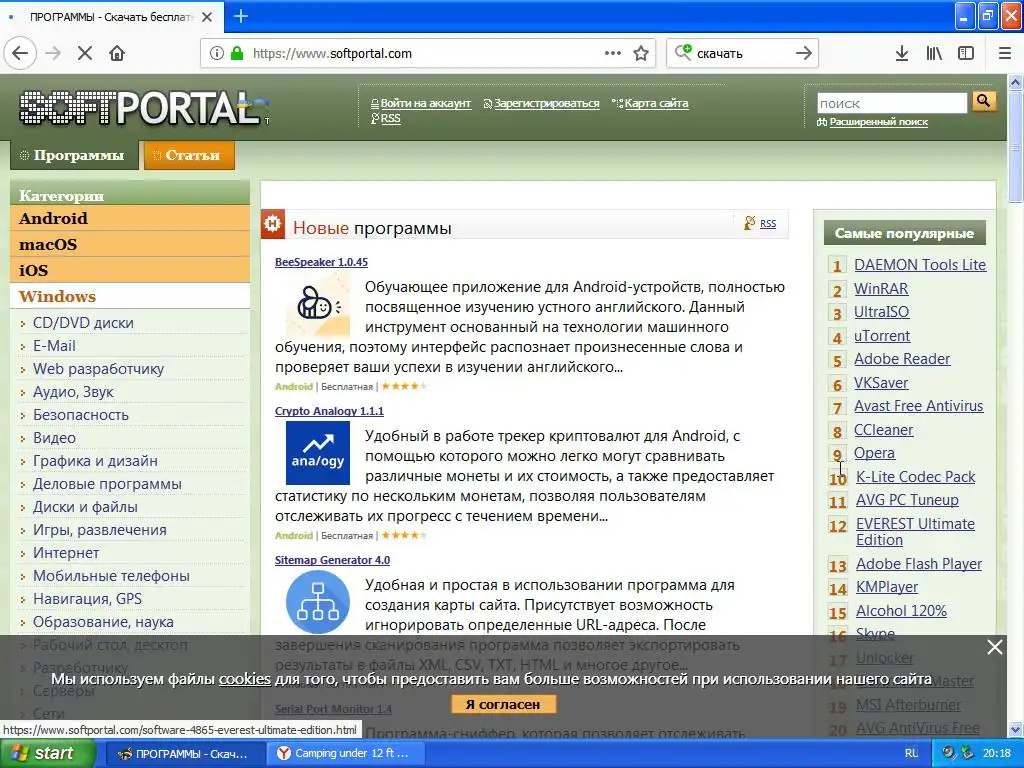This screenshot has width=1024, height=768.
Task: Select ПРОГРАММЫ taskbar window button
Action: 184,753
